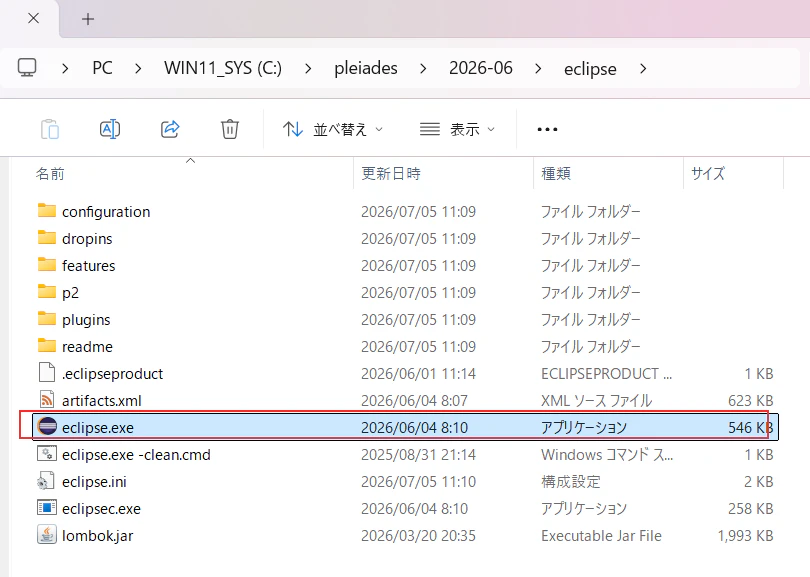
Task: Click the file name 'lombok.jar'
Action: [x=97, y=536]
